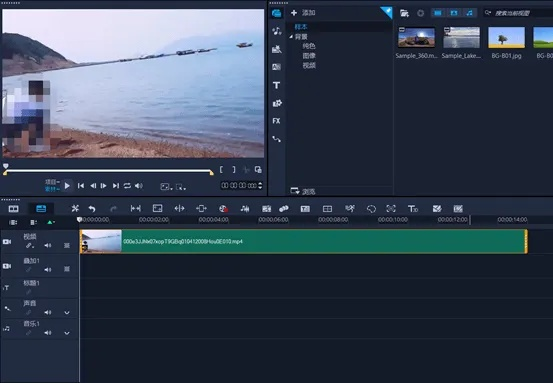Click the 添加 (Add) folder button
This screenshot has width=553, height=383.
click(x=303, y=13)
